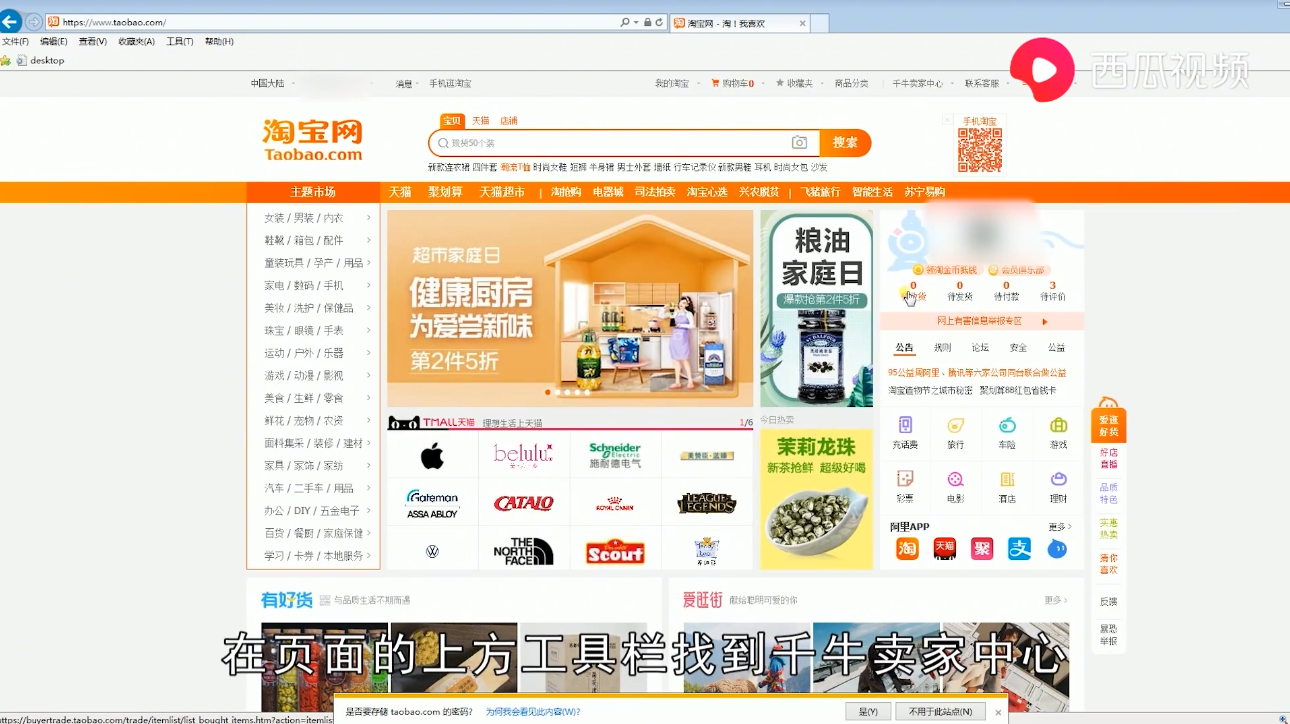The height and width of the screenshot is (724, 1290).
Task: Open the 工具(T) menu in browser
Action: click(180, 42)
